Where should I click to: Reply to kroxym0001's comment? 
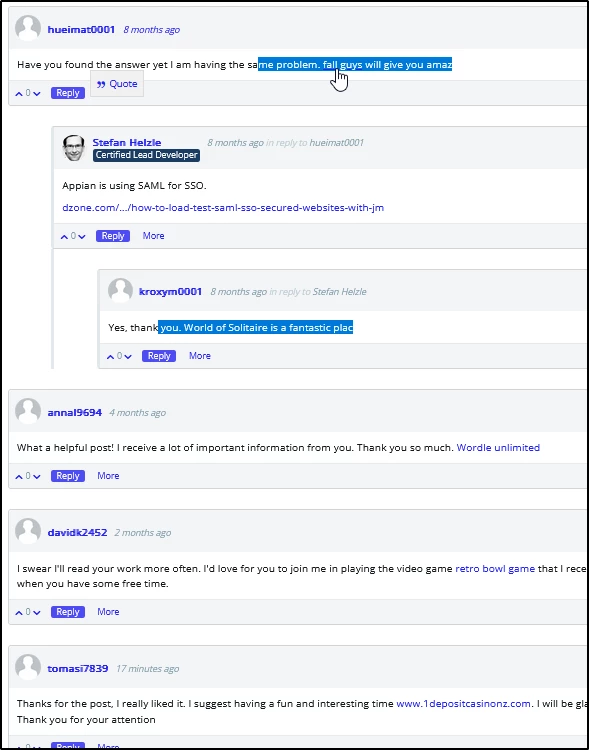tap(159, 356)
